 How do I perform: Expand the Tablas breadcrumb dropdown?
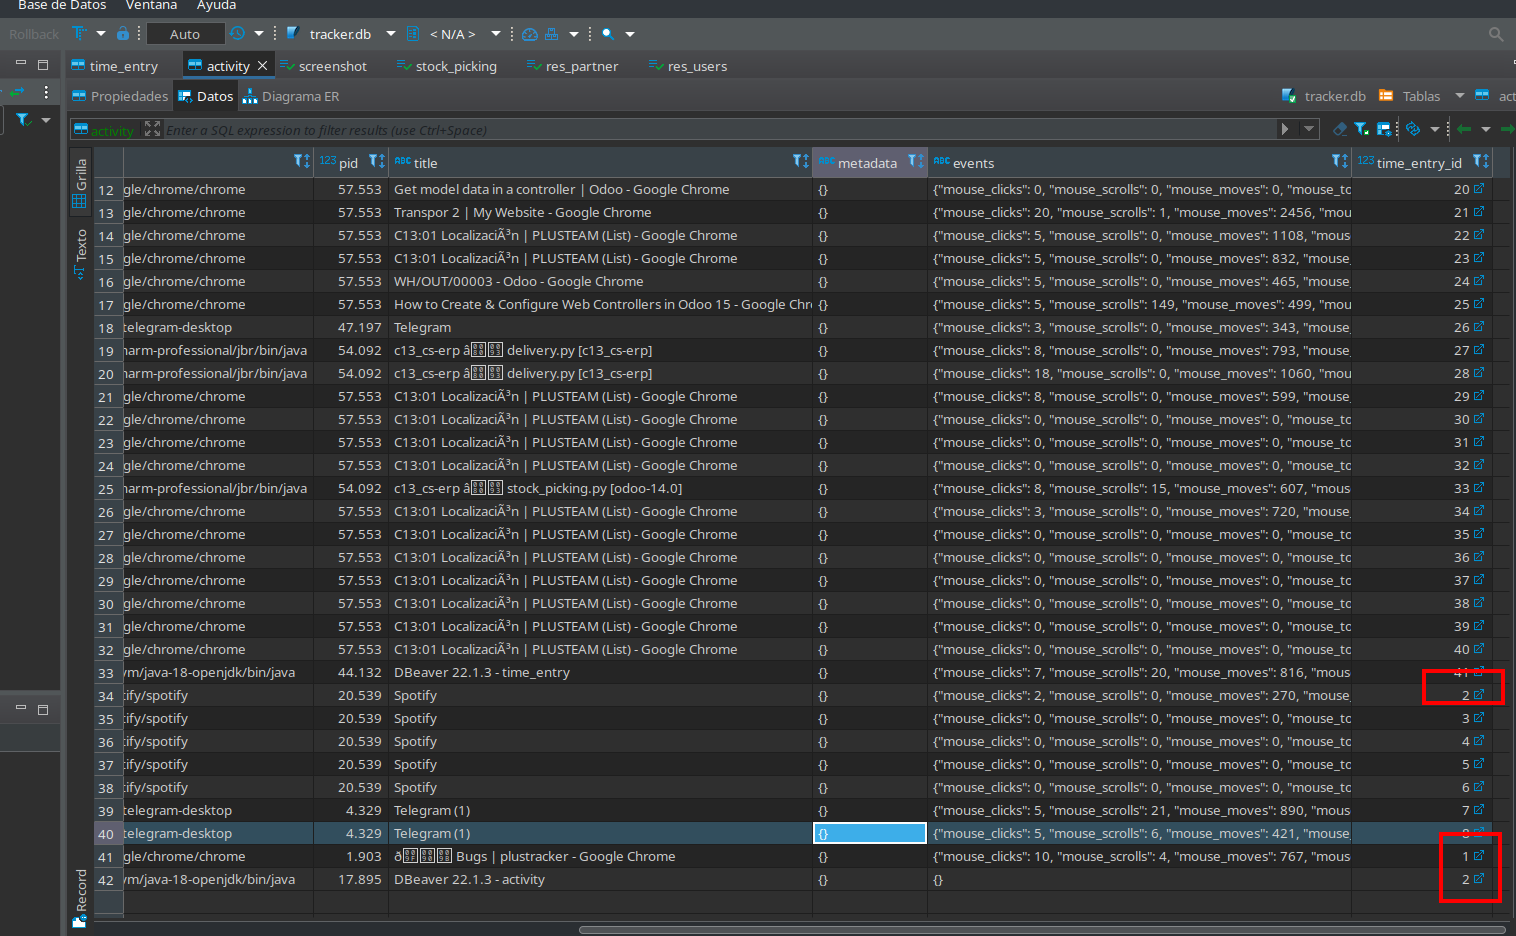tap(1459, 96)
